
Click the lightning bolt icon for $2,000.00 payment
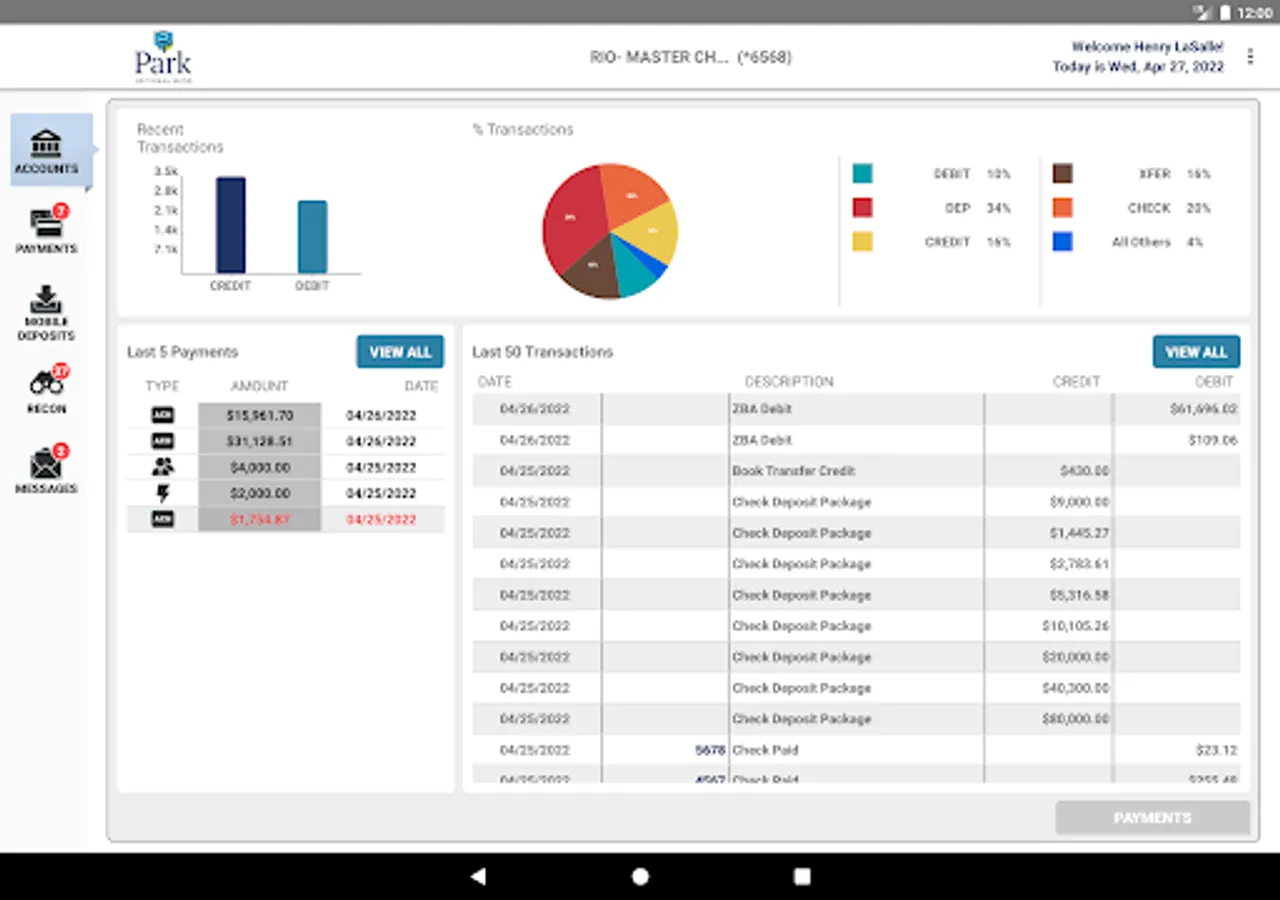(x=162, y=493)
